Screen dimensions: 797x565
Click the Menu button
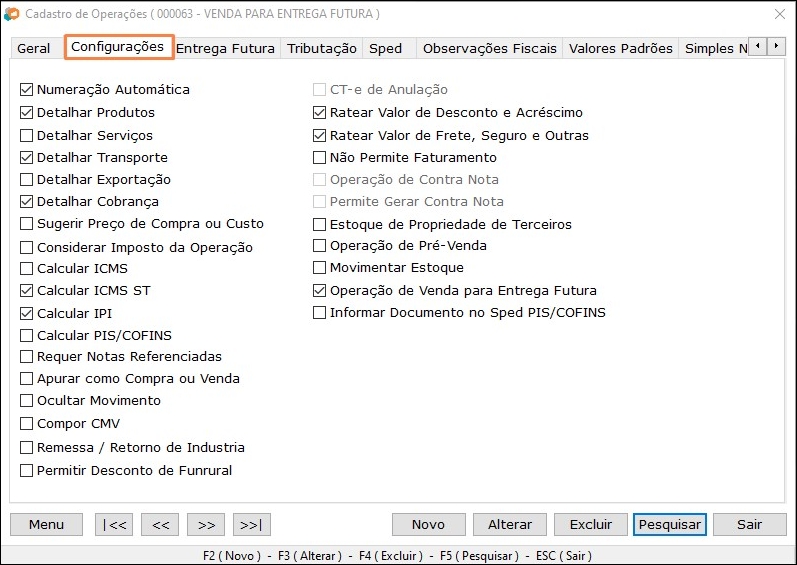point(46,524)
